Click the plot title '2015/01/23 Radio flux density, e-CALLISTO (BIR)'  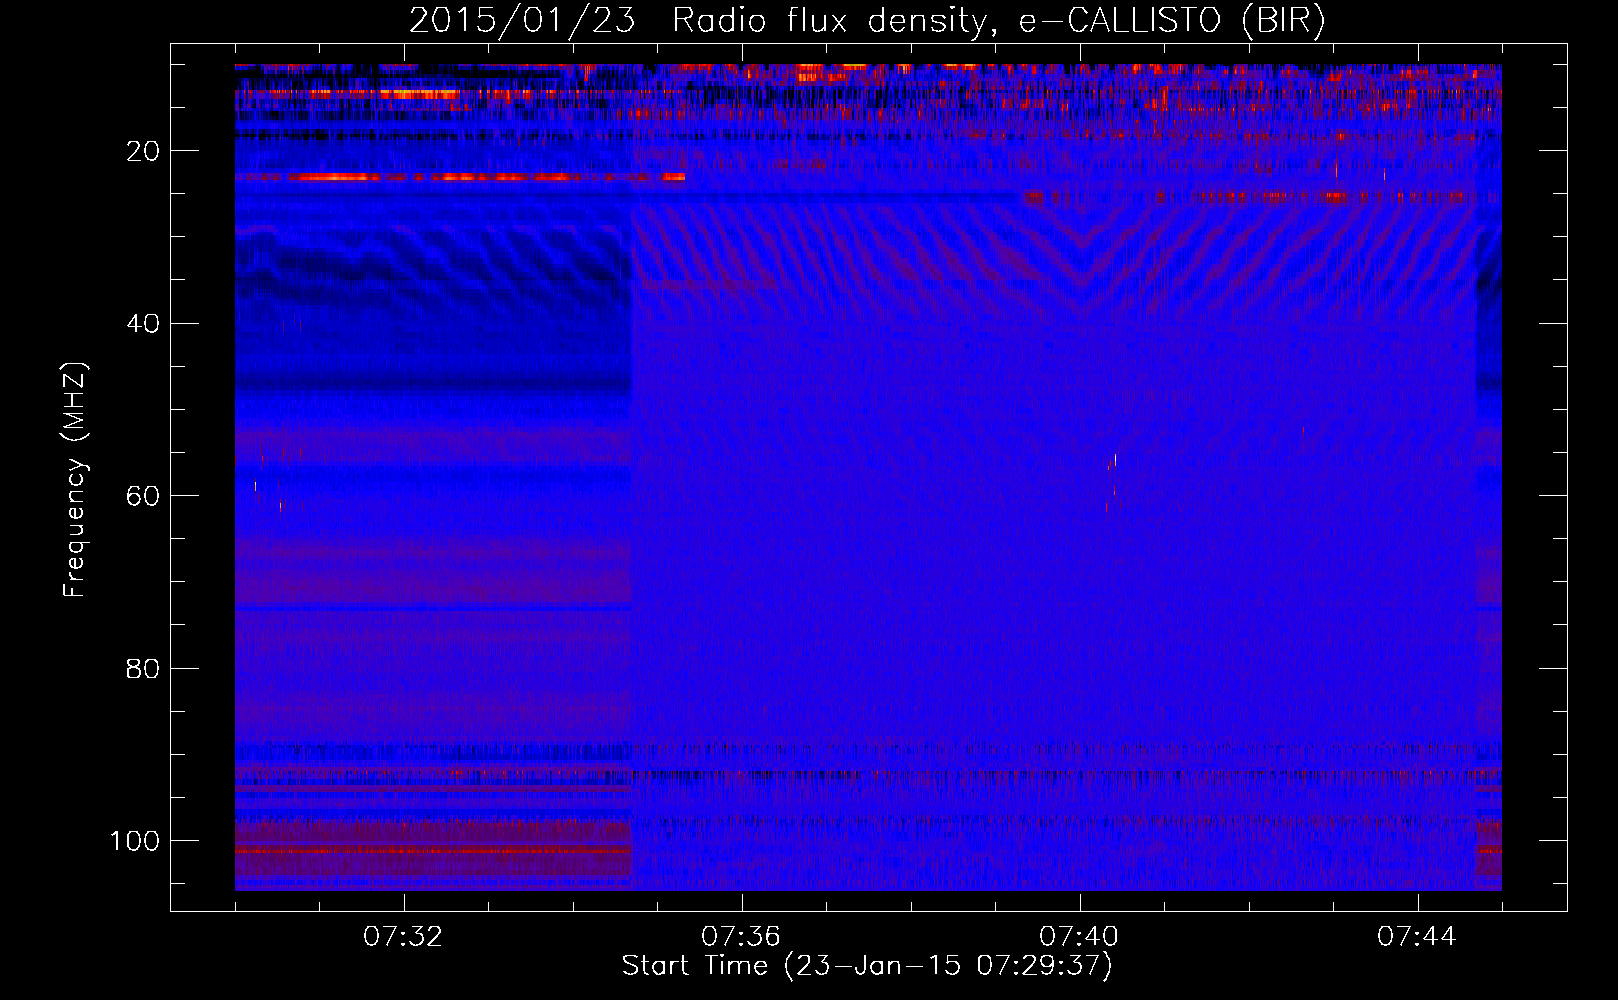click(867, 21)
